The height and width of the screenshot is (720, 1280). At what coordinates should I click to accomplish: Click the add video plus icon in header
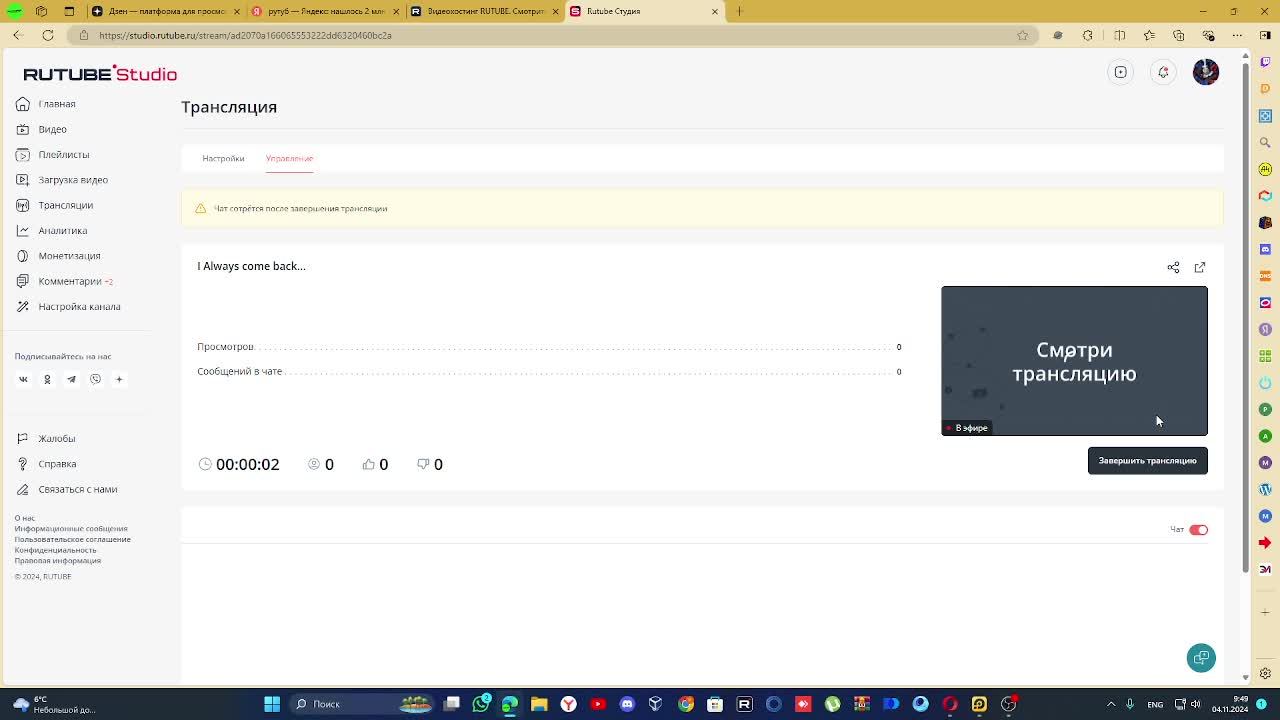[x=1121, y=72]
